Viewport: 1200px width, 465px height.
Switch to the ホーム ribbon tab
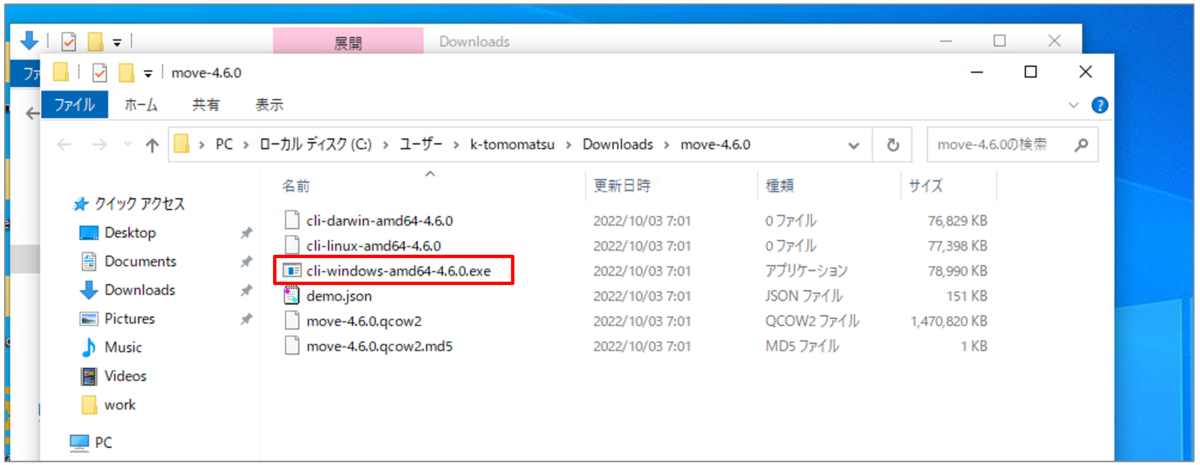pos(140,104)
